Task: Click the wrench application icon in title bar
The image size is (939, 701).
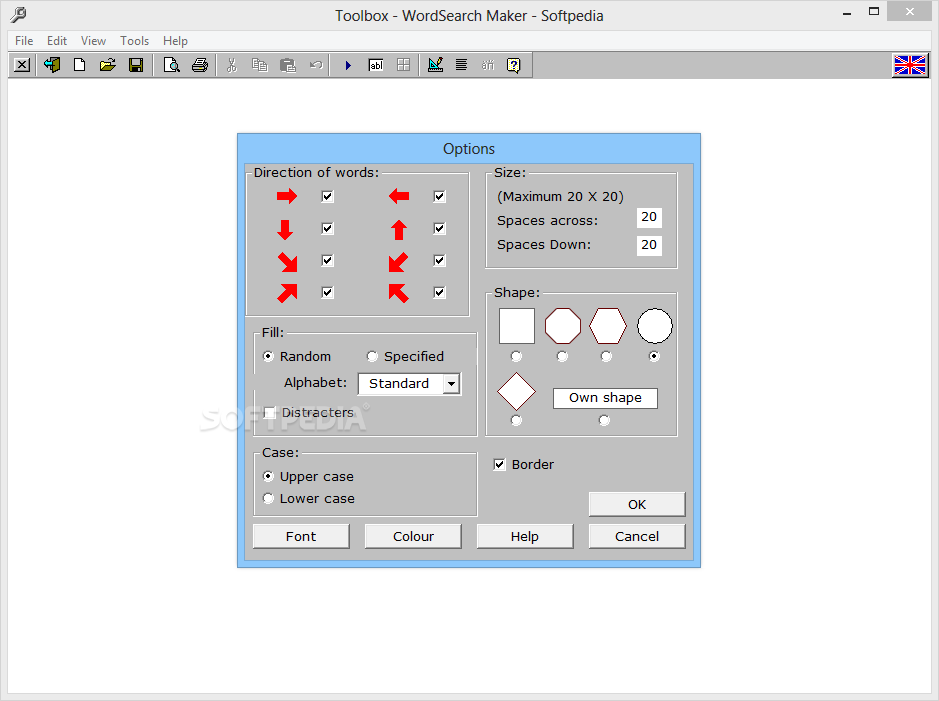Action: pyautogui.click(x=19, y=14)
